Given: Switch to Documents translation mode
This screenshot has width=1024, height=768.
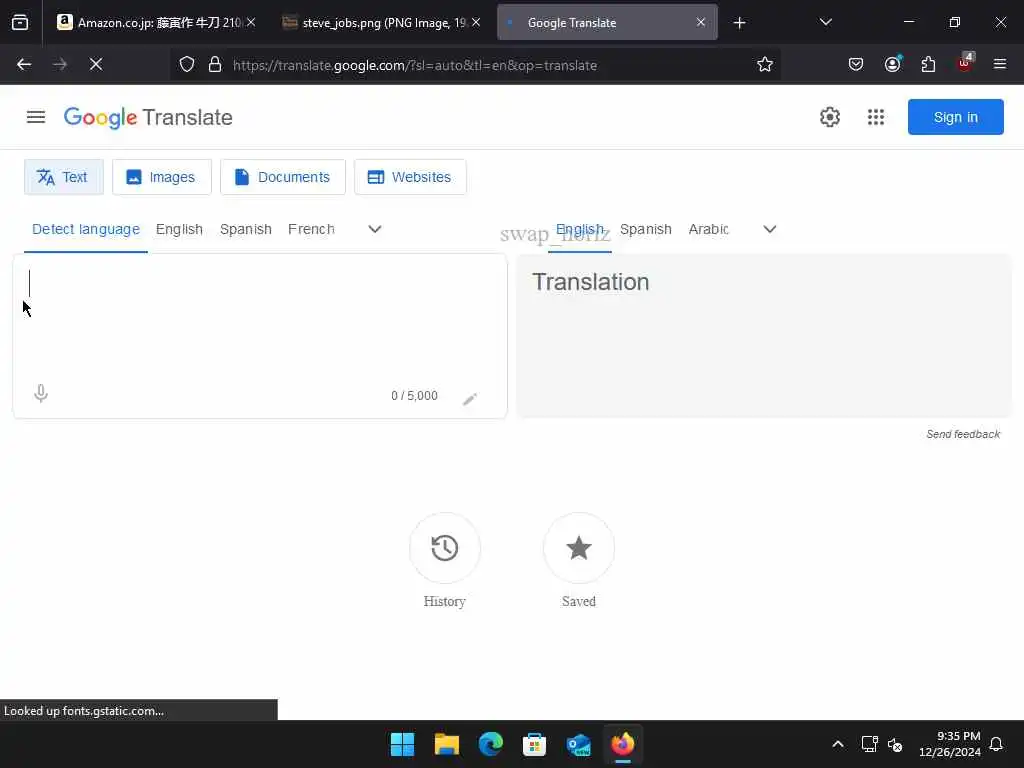Looking at the screenshot, I should (x=283, y=177).
